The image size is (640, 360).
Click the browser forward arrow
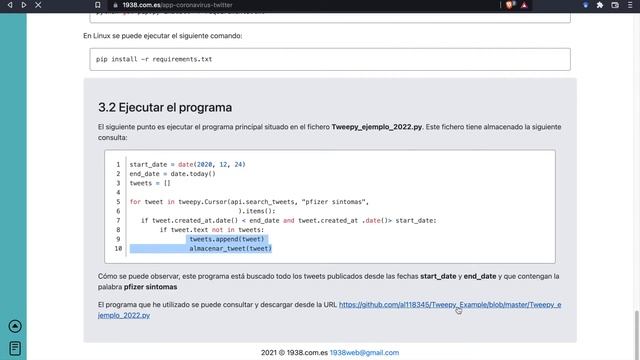(24, 5)
